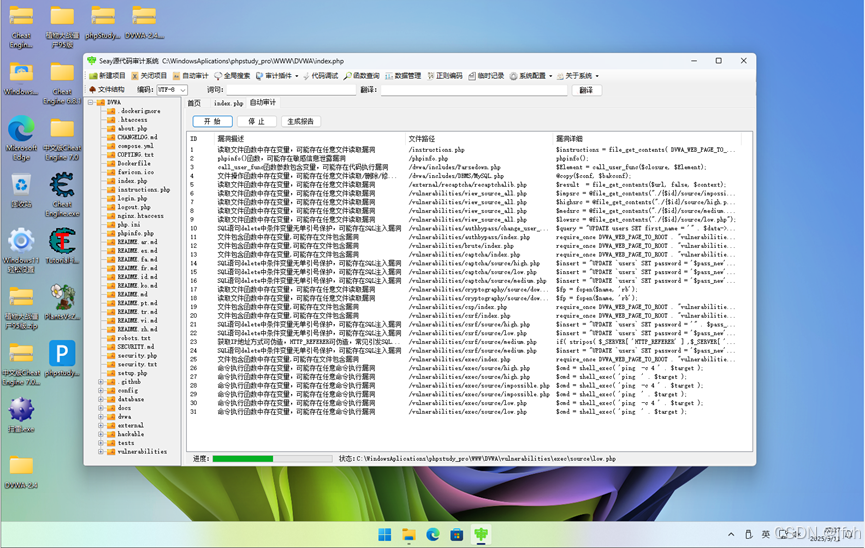The height and width of the screenshot is (548, 865).
Task: Click the 自动审计 toolbar button
Action: pyautogui.click(x=190, y=76)
